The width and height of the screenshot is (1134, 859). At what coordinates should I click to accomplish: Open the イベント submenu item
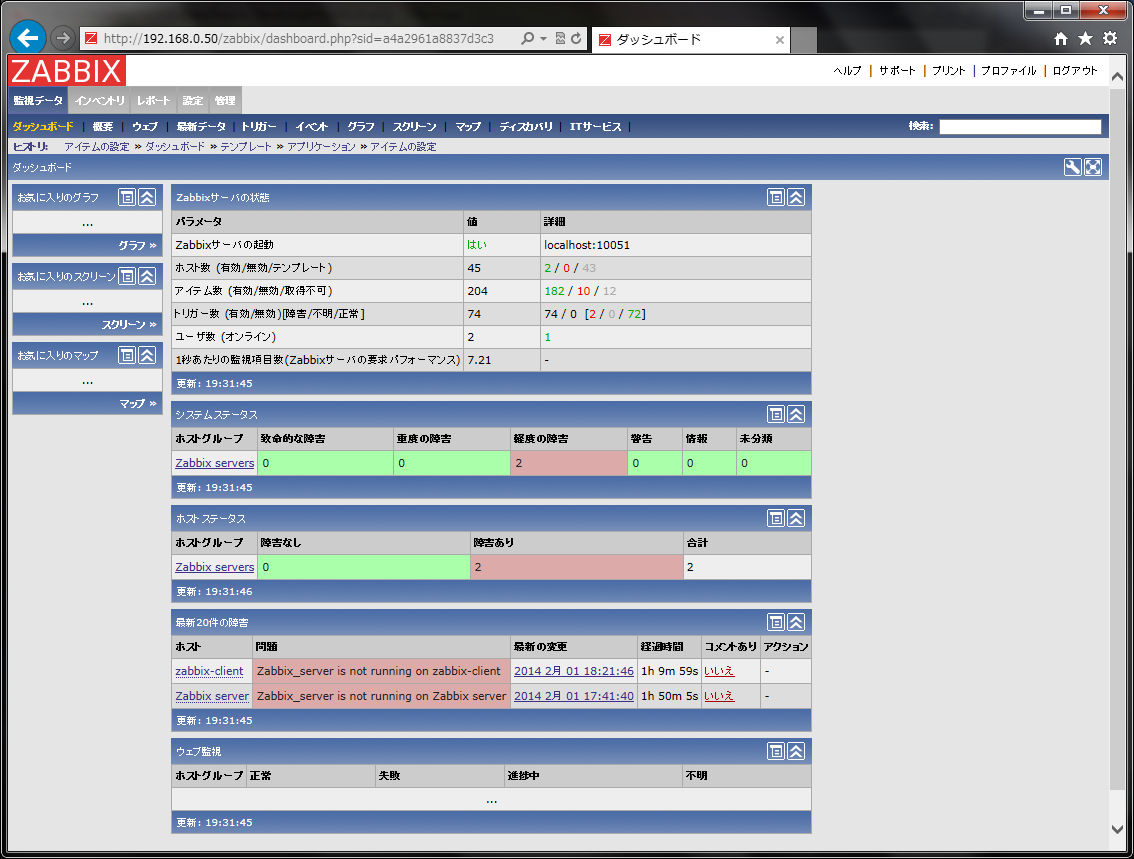point(312,127)
